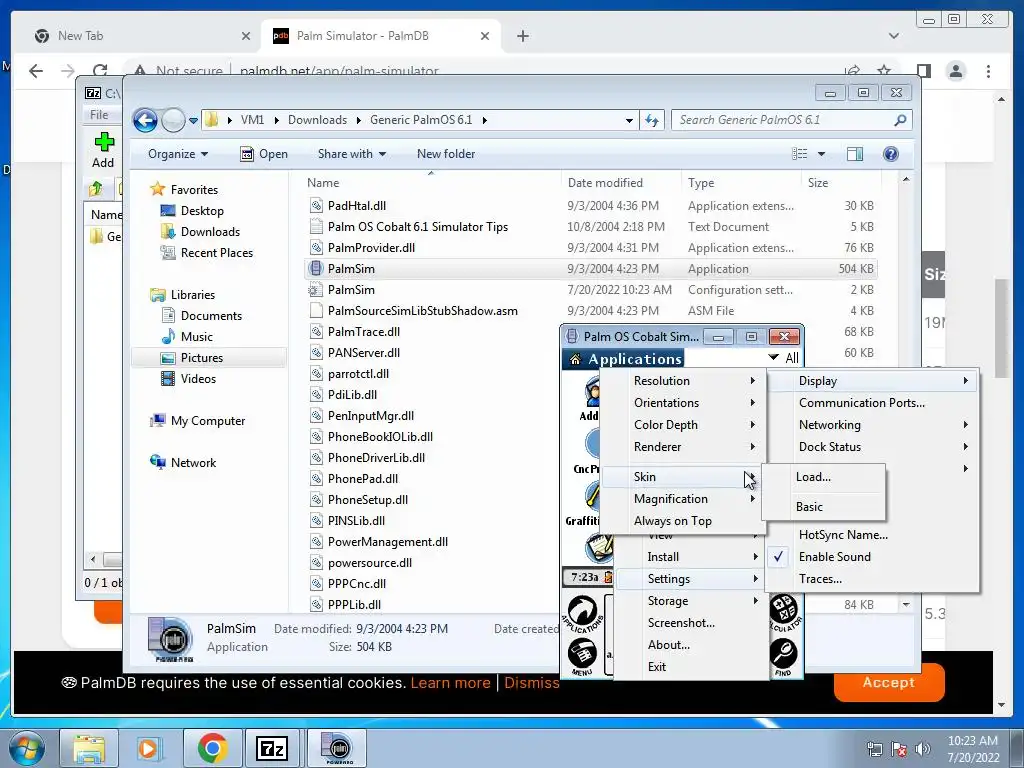Expand the Color Depth submenu

[x=681, y=425]
